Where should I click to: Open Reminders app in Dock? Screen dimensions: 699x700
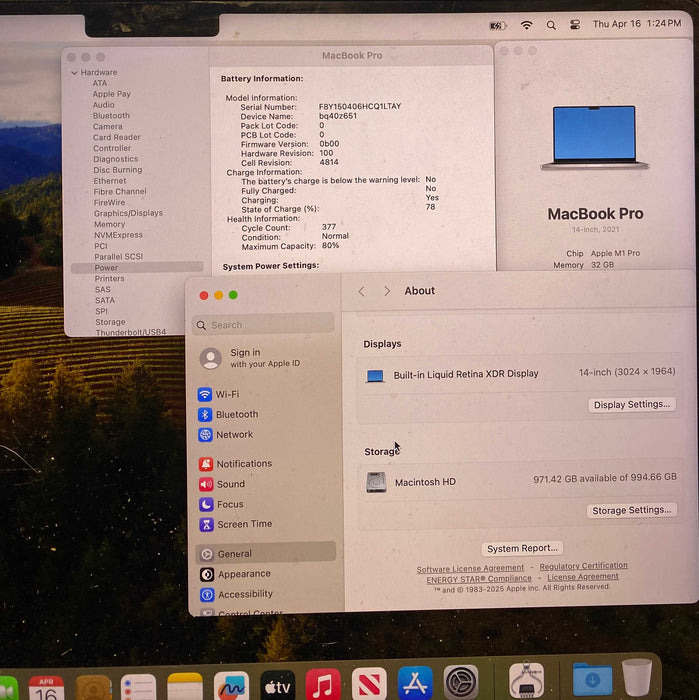click(138, 688)
